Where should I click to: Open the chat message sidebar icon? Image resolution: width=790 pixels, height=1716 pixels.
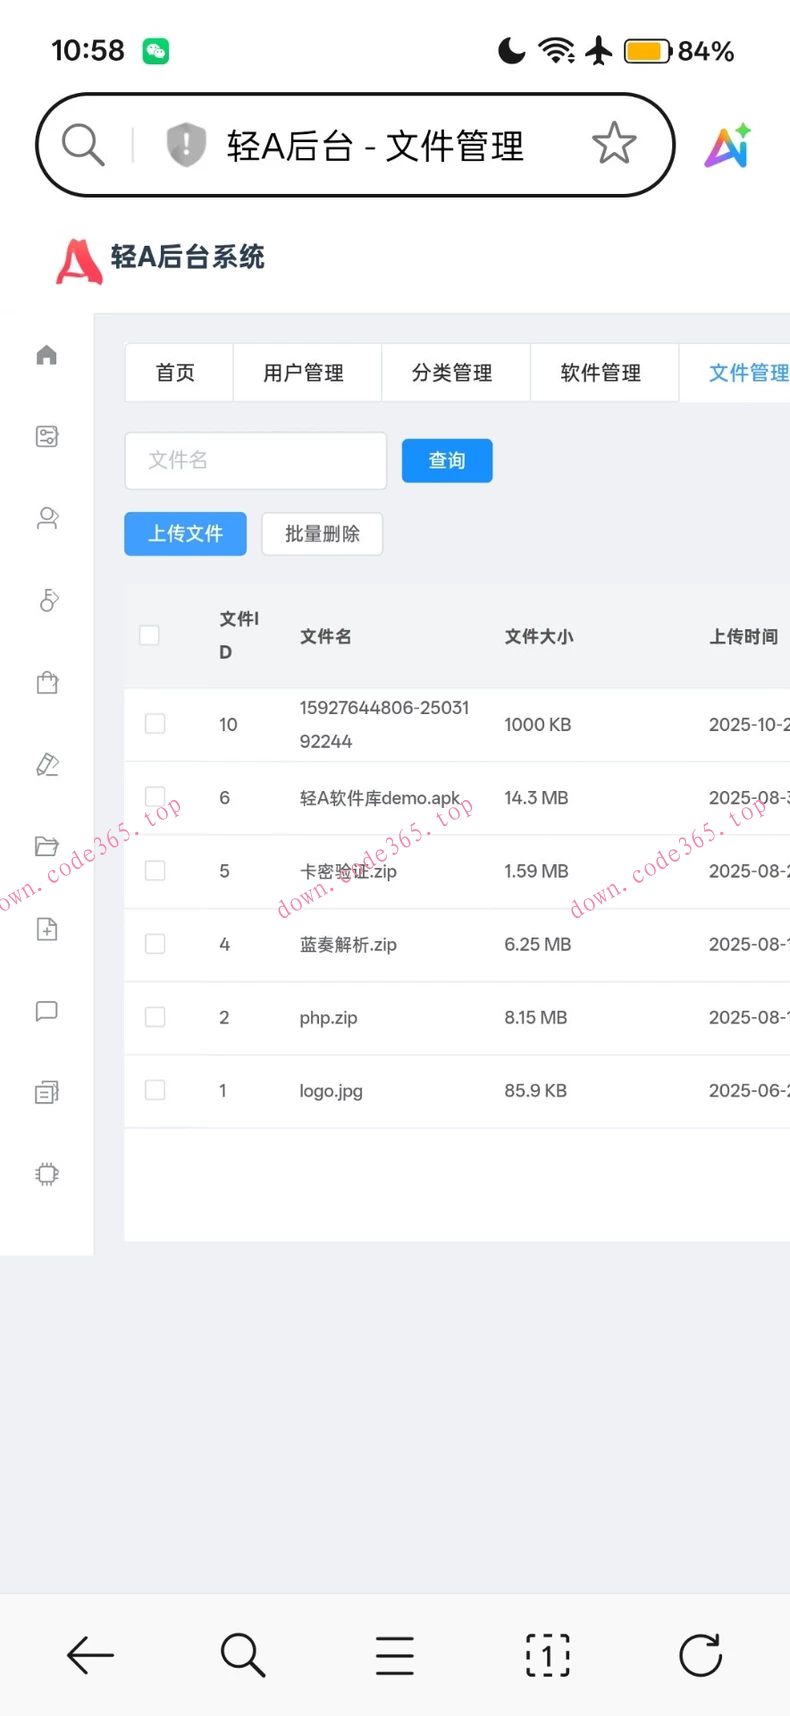[x=47, y=1011]
